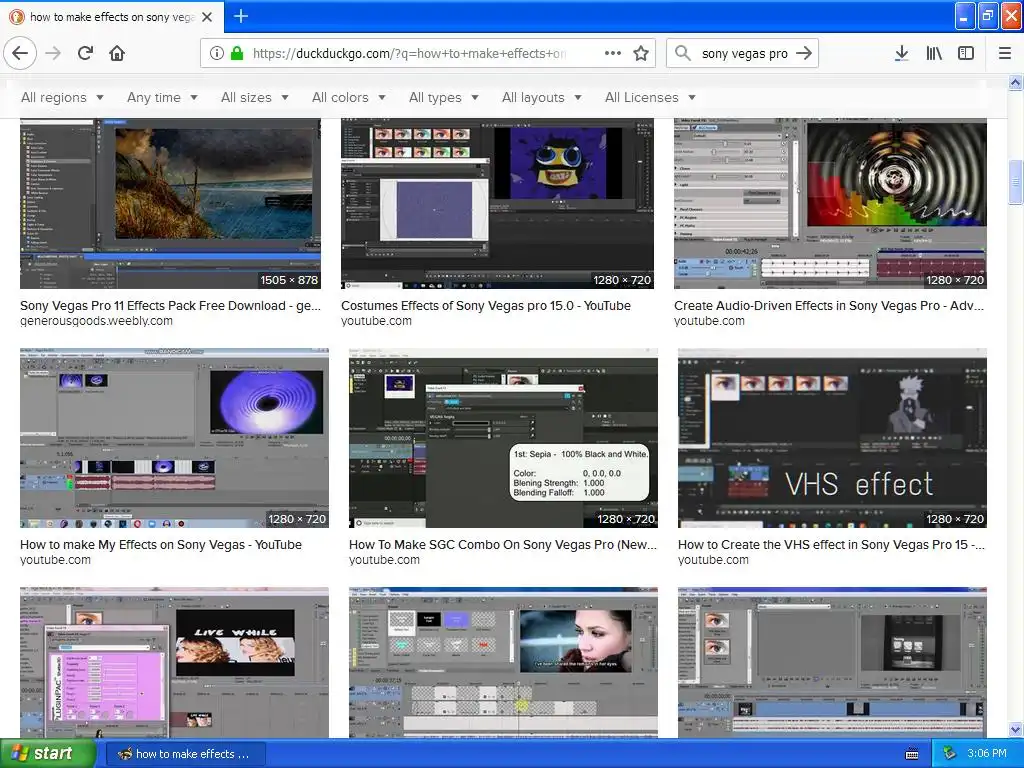This screenshot has width=1024, height=768.
Task: Open the purple spiral My Effects thumbnail
Action: [x=174, y=438]
